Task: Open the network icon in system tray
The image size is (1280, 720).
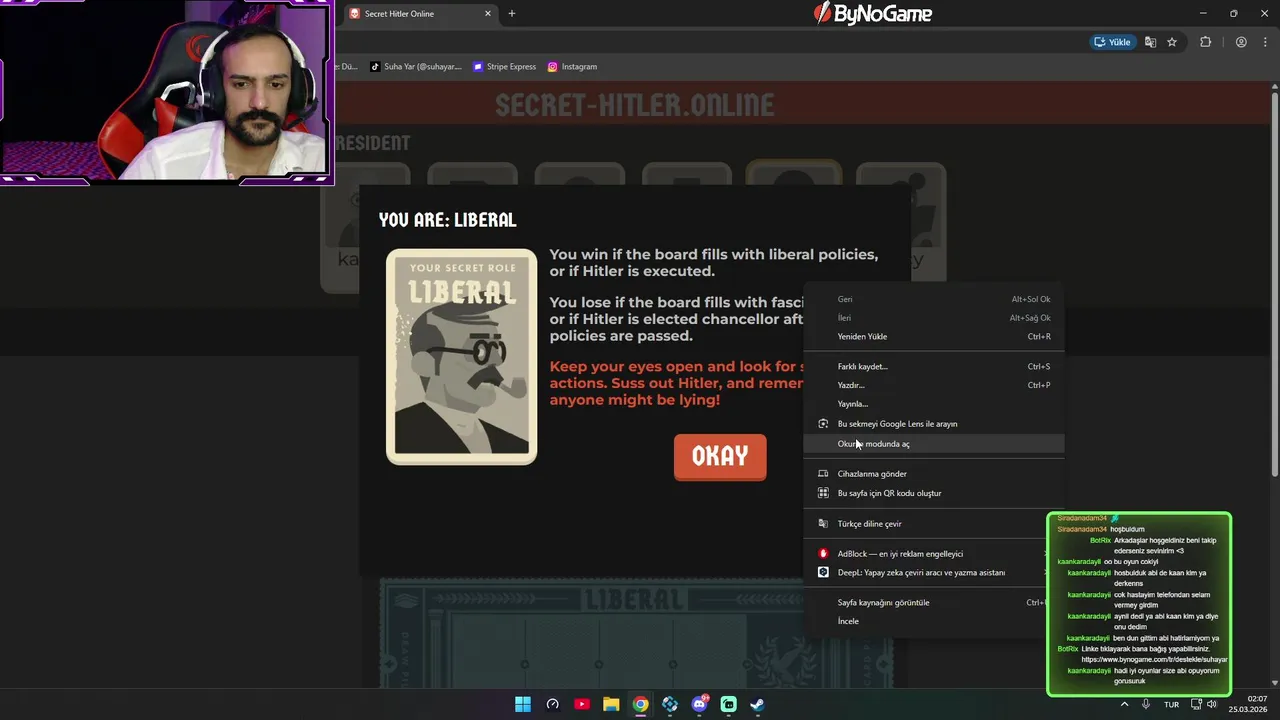Action: point(1196,704)
